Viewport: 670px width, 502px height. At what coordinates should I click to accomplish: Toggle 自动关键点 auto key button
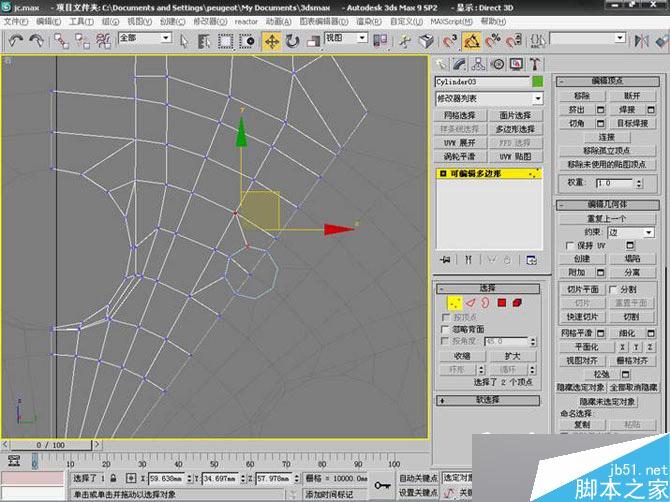pos(418,478)
